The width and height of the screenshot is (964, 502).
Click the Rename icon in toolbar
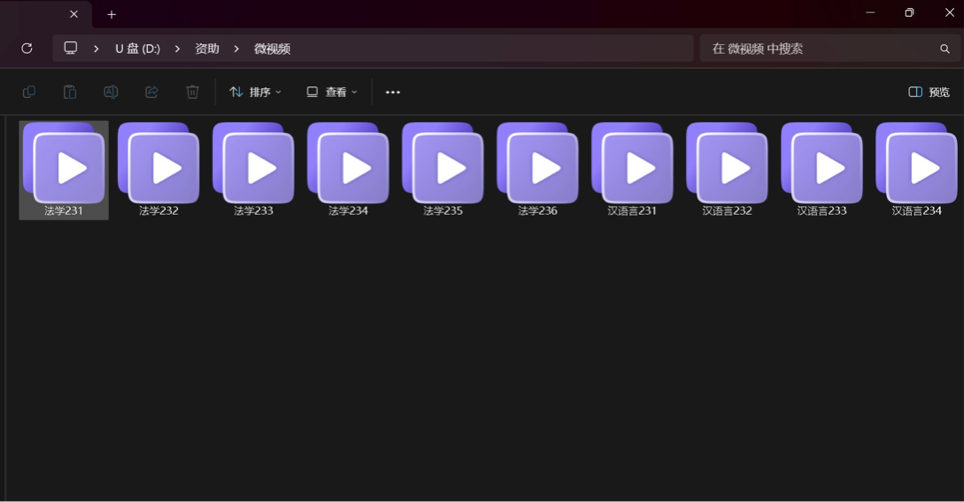coord(111,92)
